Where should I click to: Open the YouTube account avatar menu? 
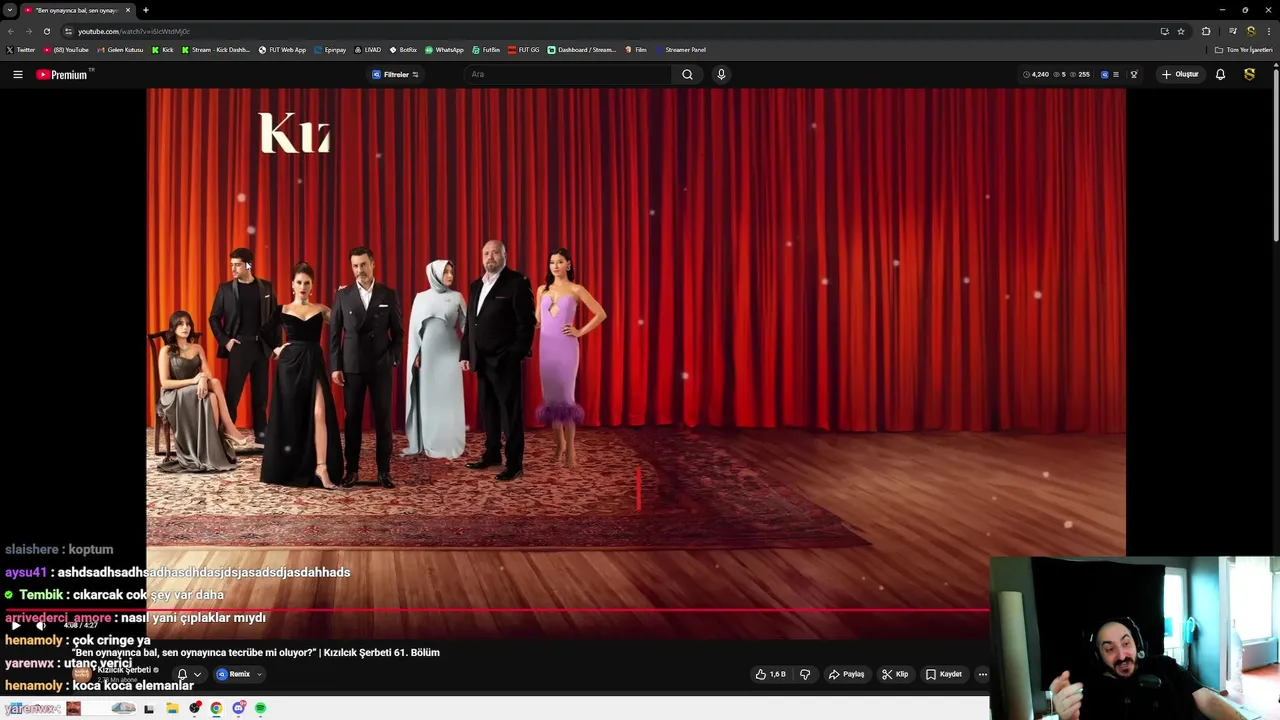[x=1249, y=74]
